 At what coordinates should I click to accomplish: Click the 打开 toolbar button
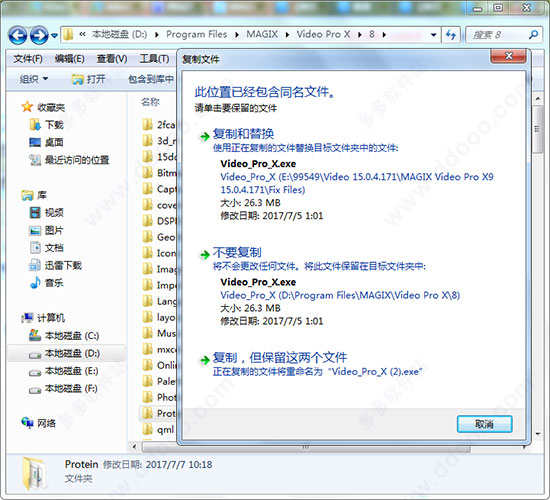pyautogui.click(x=88, y=79)
